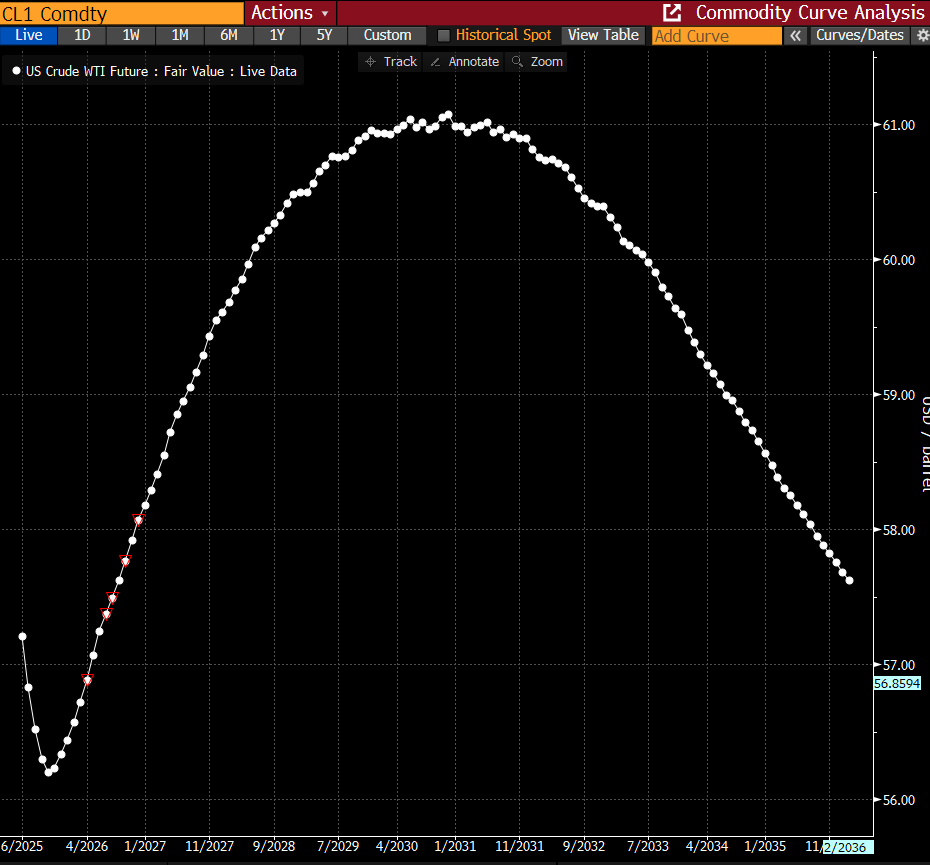The width and height of the screenshot is (930, 865).
Task: Click the View Table button
Action: pyautogui.click(x=603, y=35)
